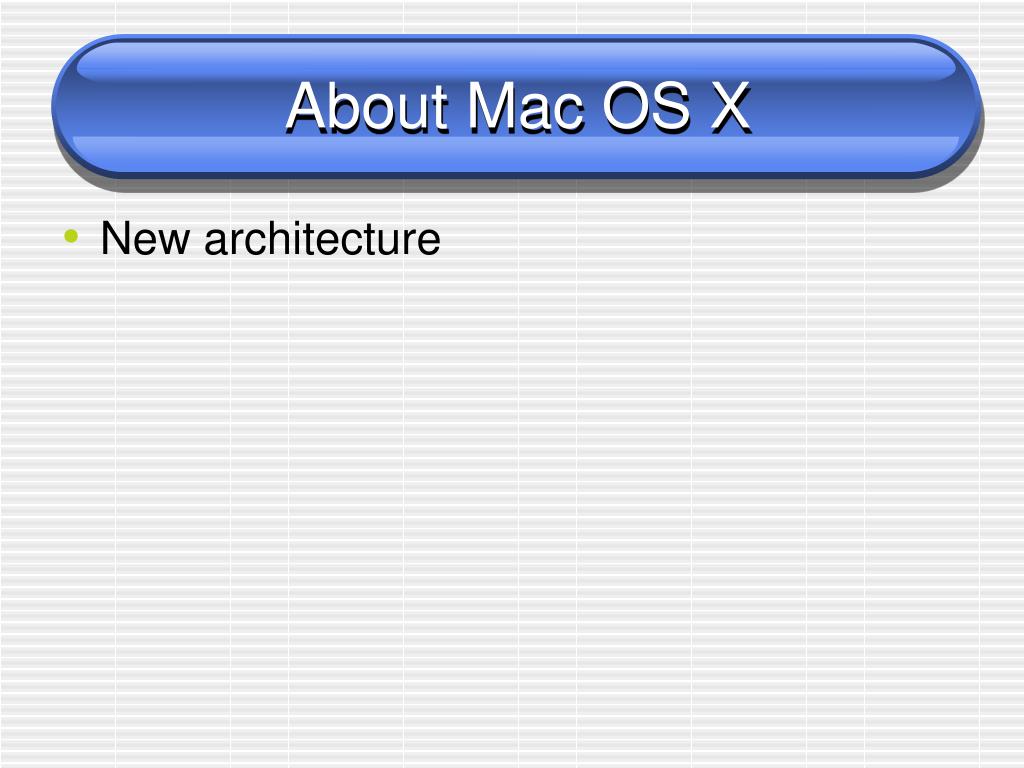Click the blank area right of "architecture"
The height and width of the screenshot is (768, 1024).
(718, 238)
